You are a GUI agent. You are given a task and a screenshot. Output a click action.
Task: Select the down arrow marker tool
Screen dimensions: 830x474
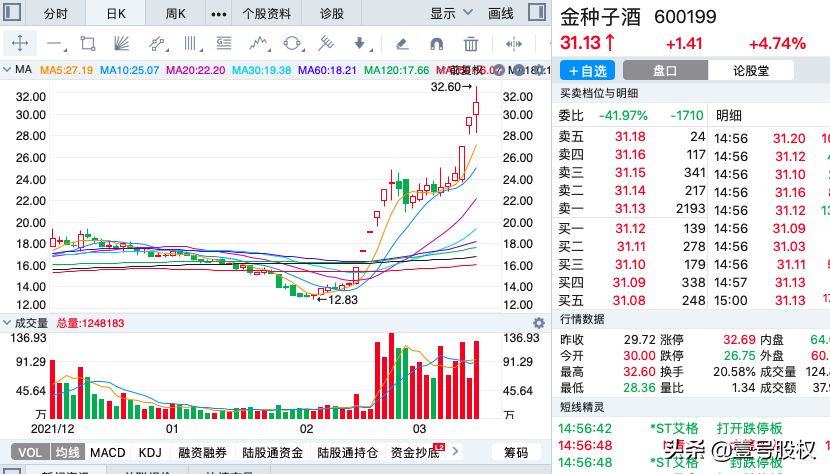point(362,43)
